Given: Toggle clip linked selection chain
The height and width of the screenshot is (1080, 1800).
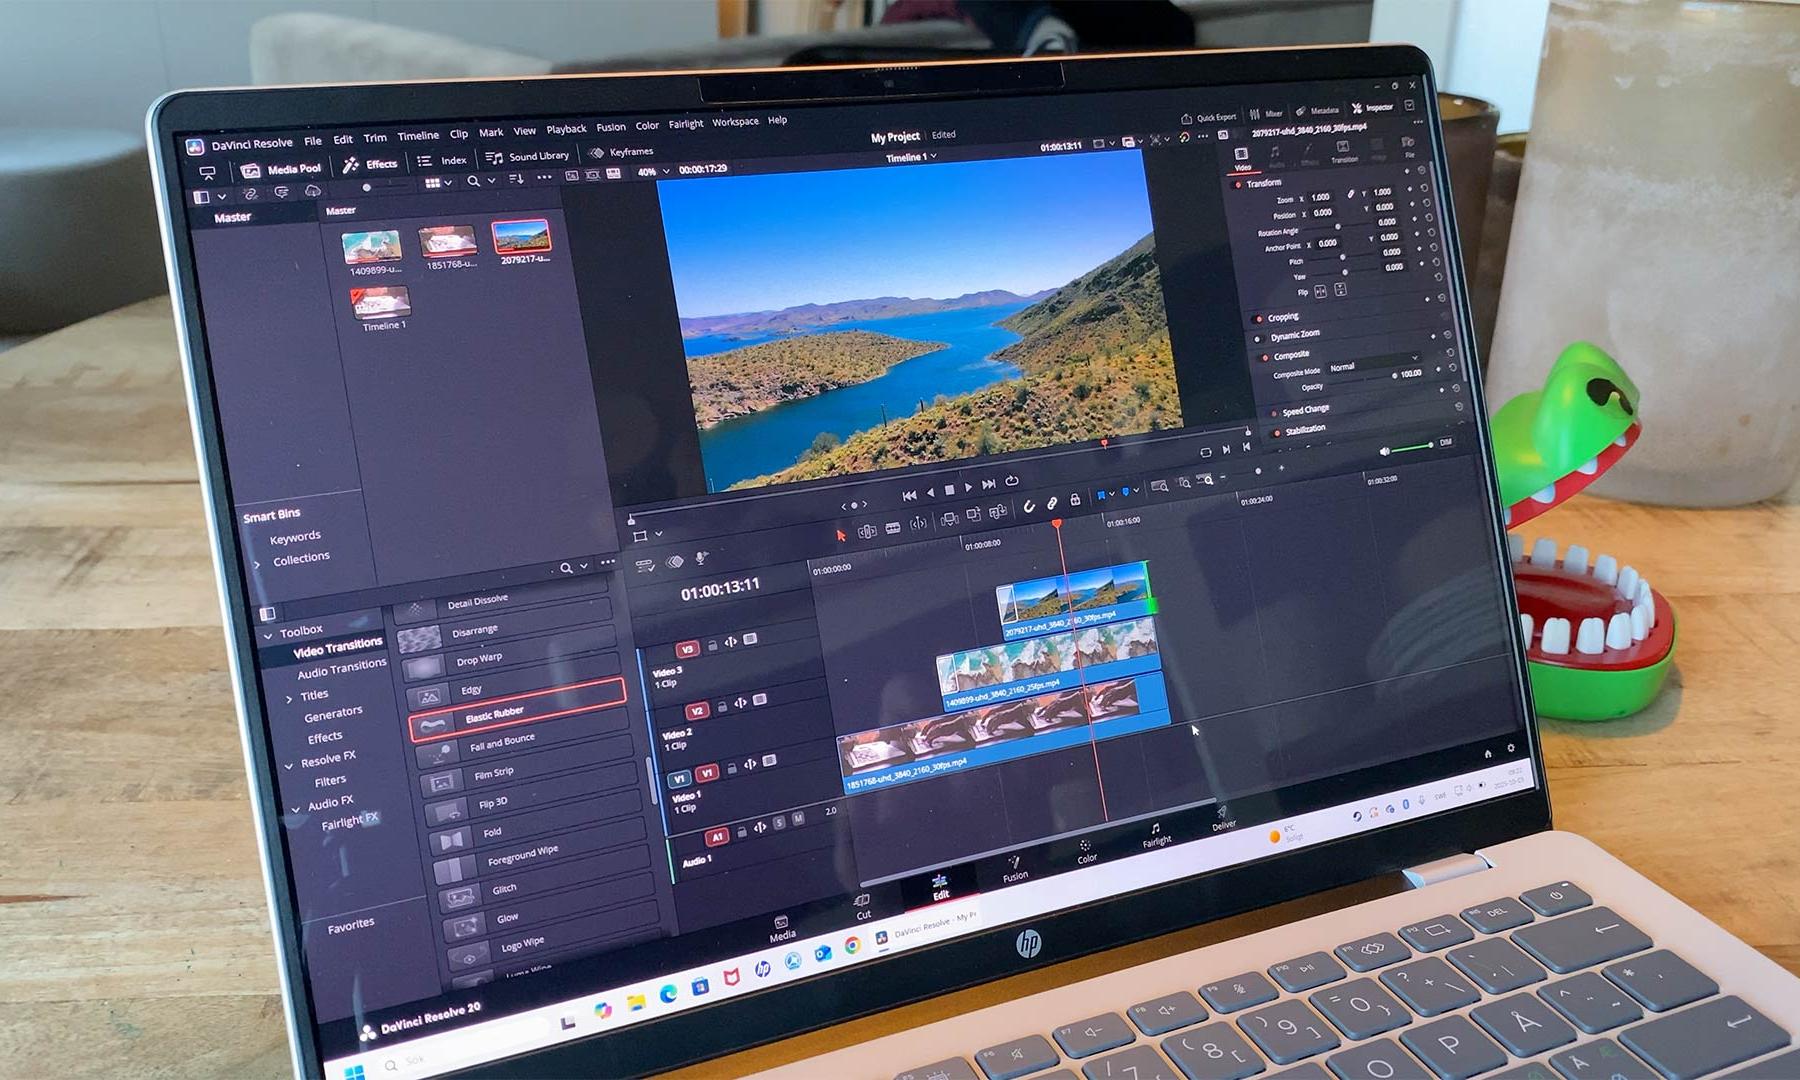Looking at the screenshot, I should [x=1052, y=503].
